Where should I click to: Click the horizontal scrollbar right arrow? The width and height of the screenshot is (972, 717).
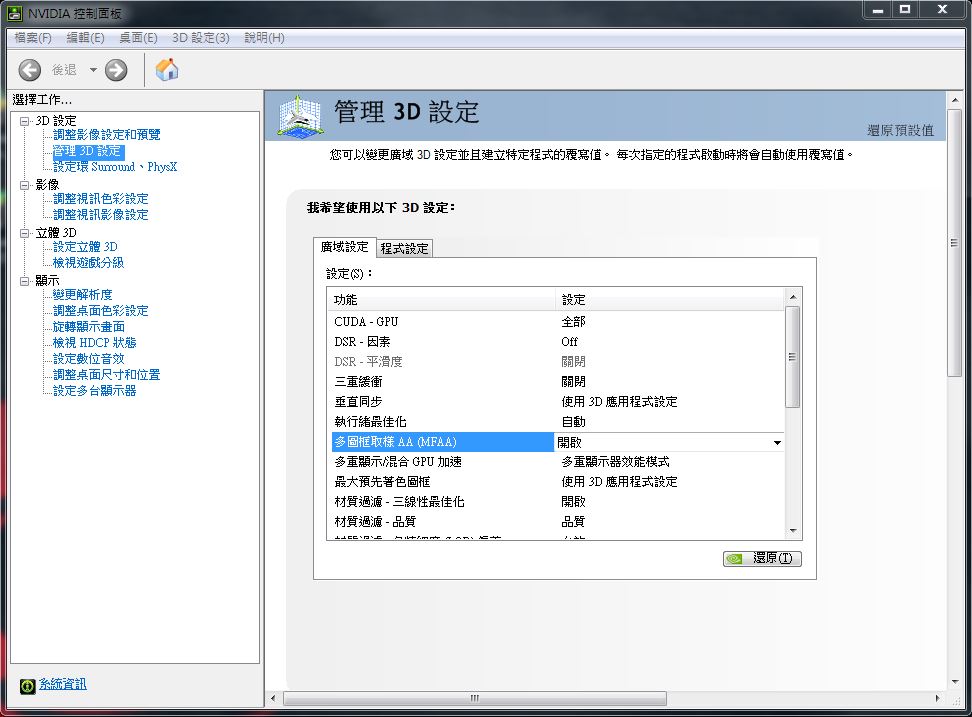(x=937, y=698)
